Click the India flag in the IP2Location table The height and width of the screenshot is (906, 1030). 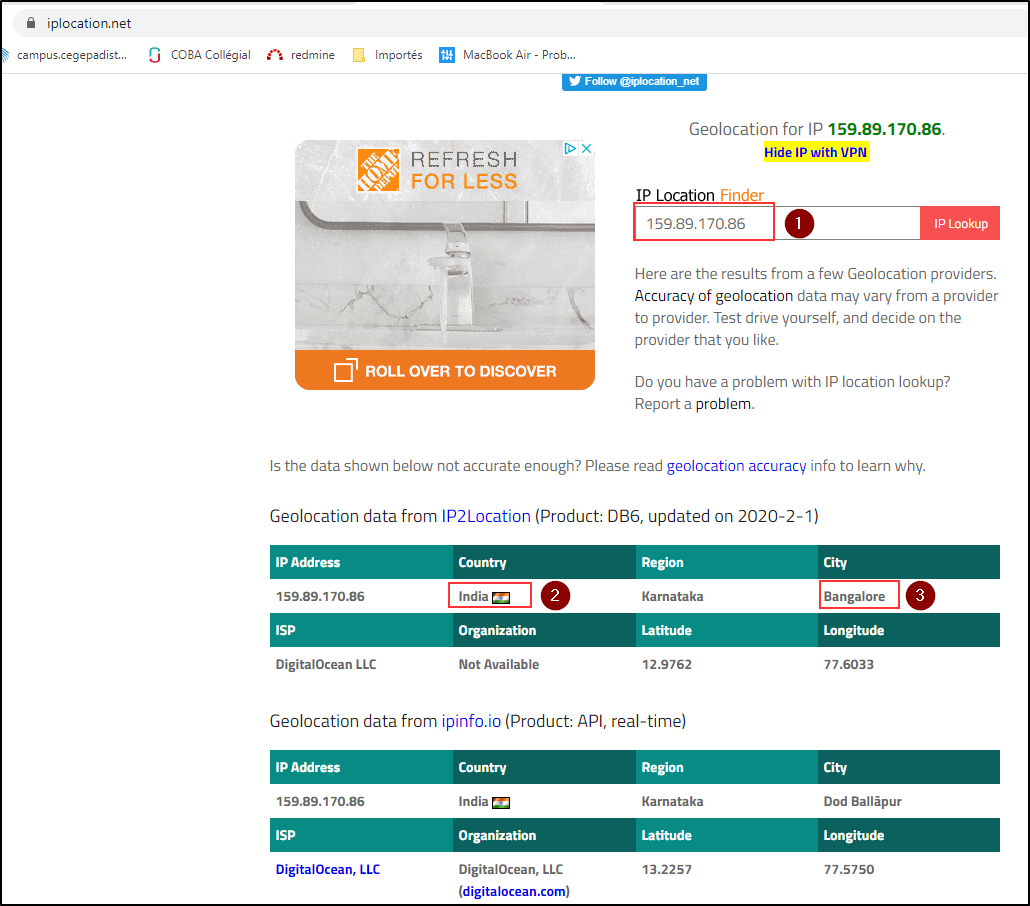coord(501,597)
